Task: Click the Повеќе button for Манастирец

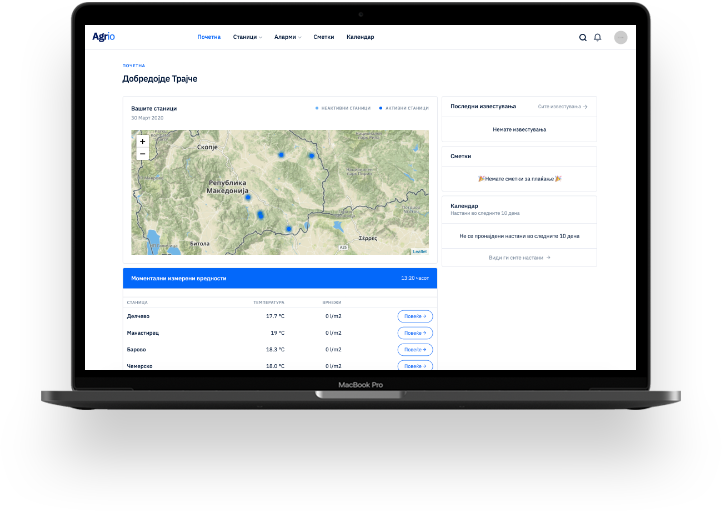Action: 415,333
